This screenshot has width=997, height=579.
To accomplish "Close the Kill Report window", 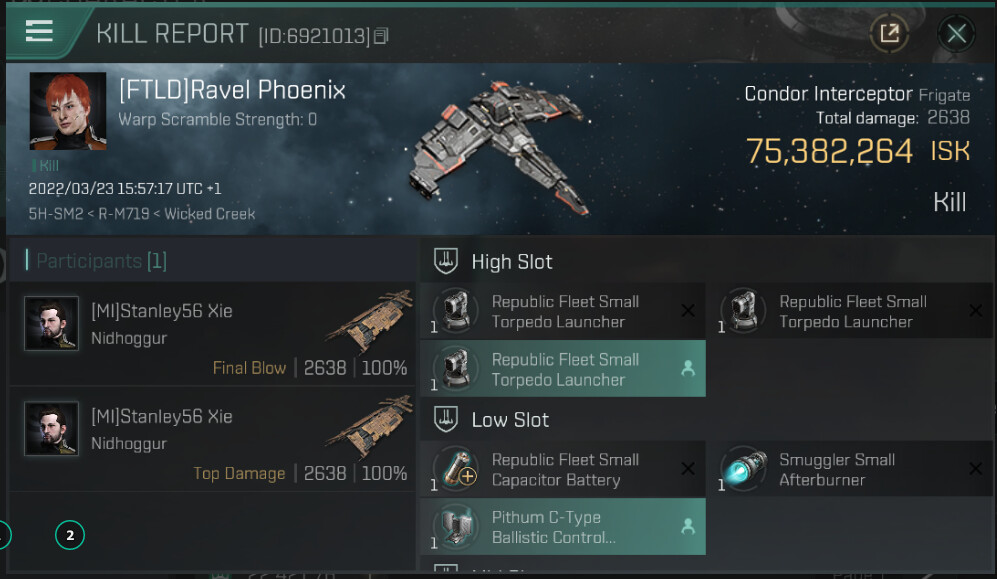I will tap(956, 34).
